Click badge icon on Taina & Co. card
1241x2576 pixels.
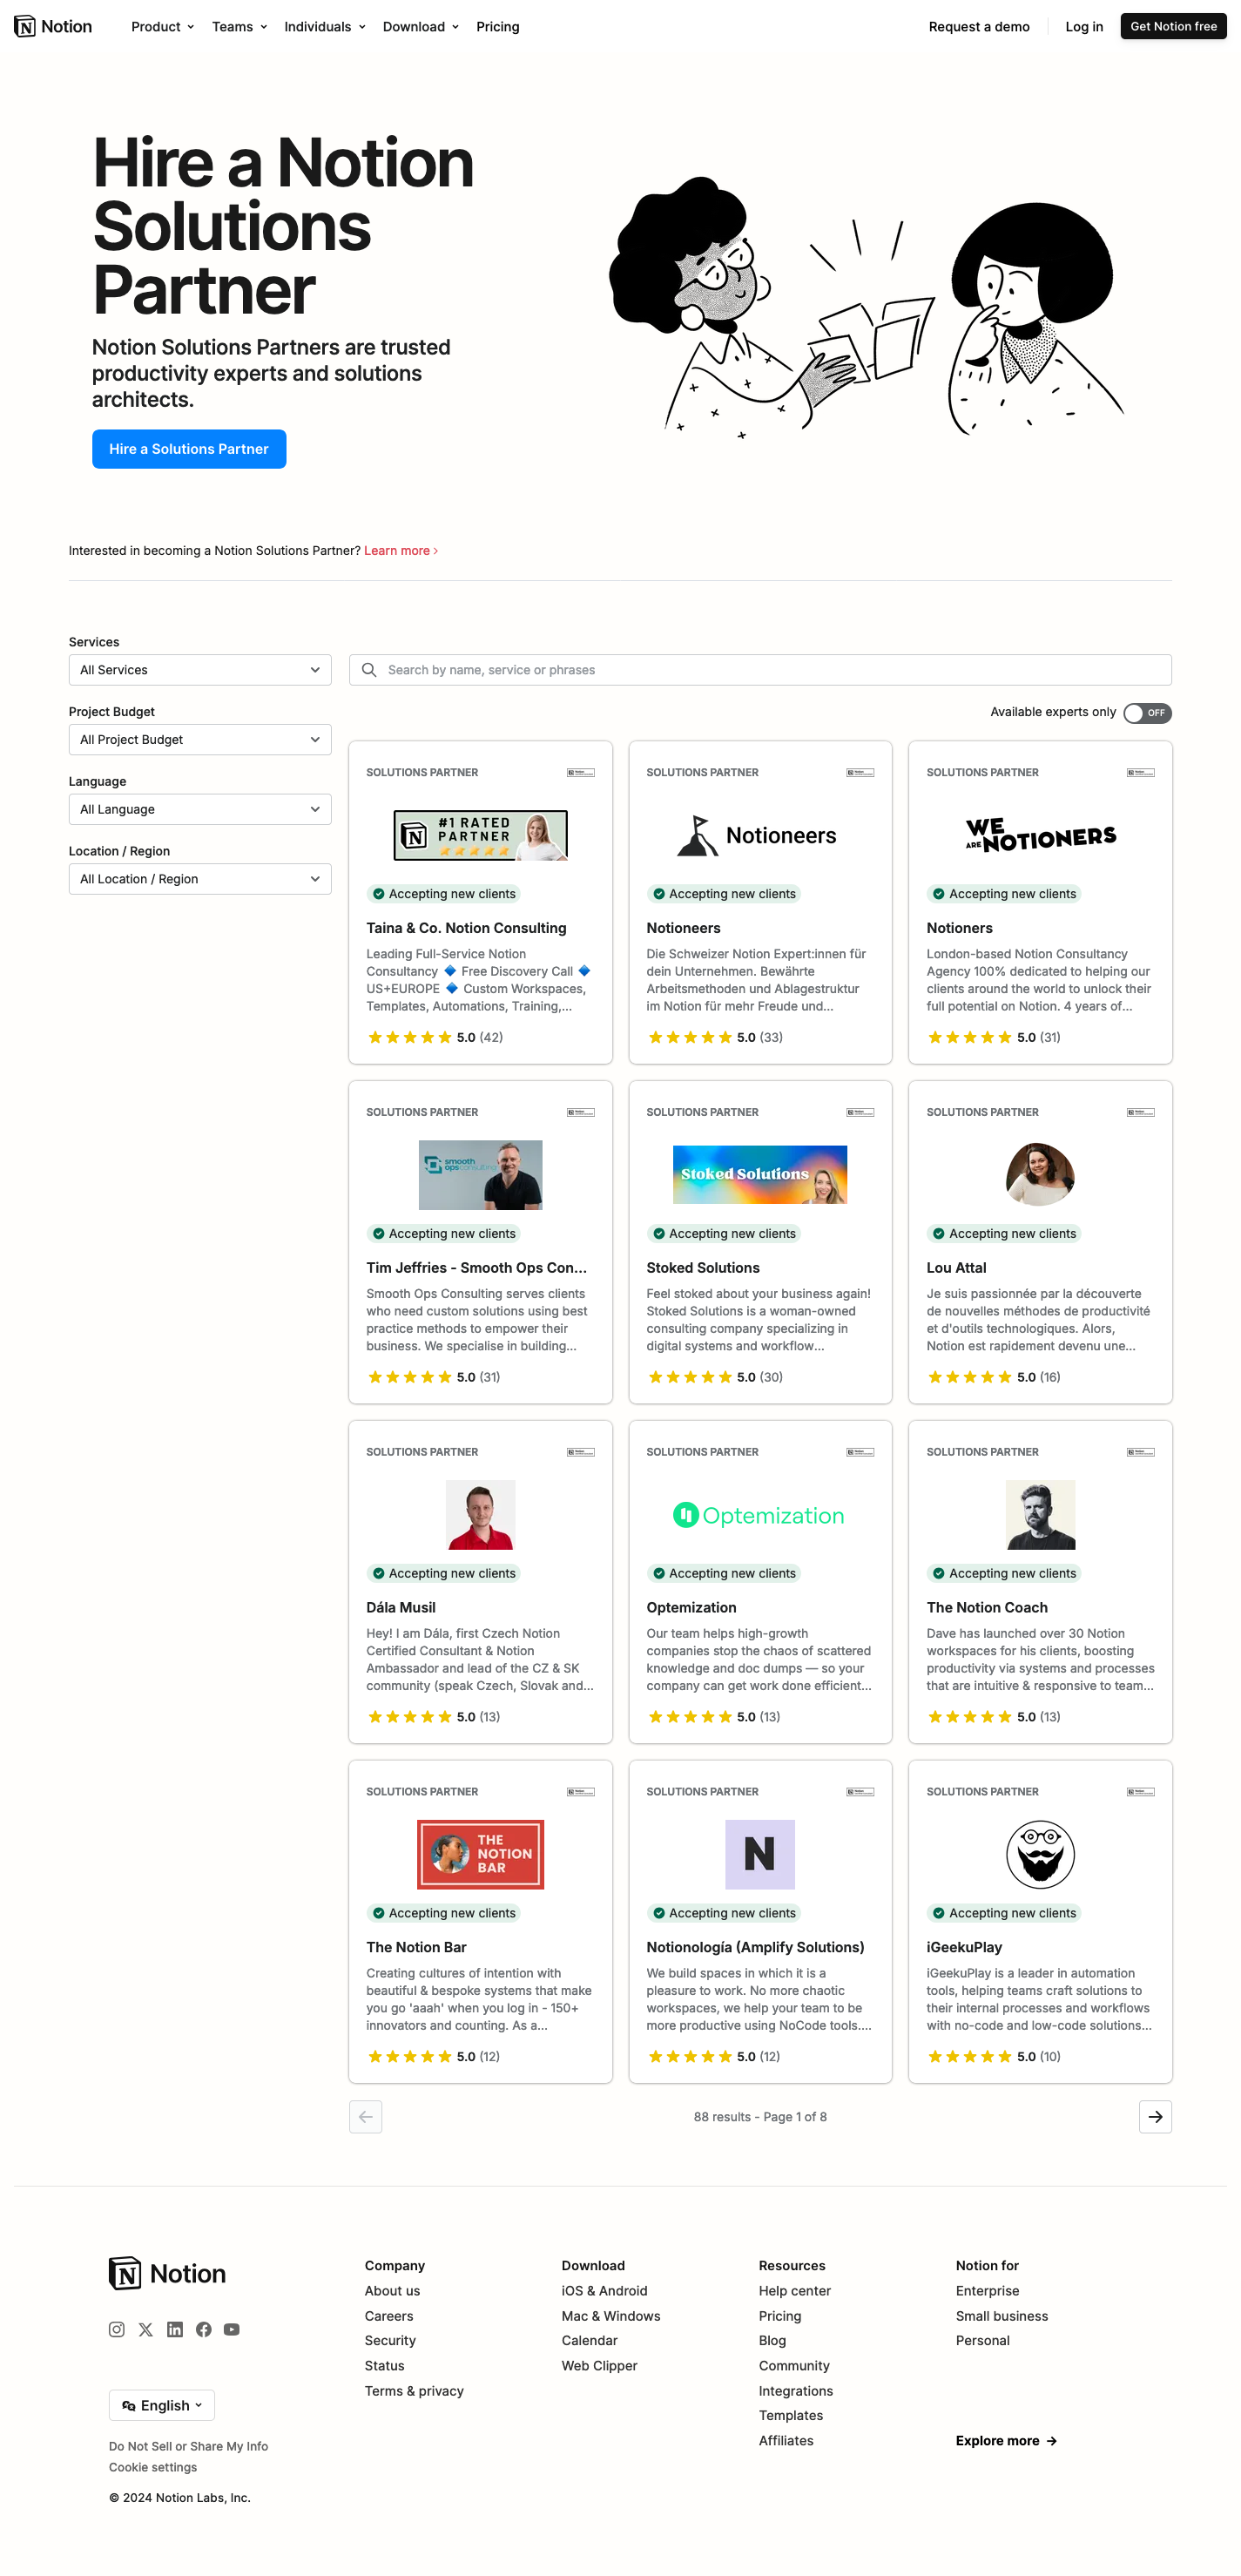580,772
